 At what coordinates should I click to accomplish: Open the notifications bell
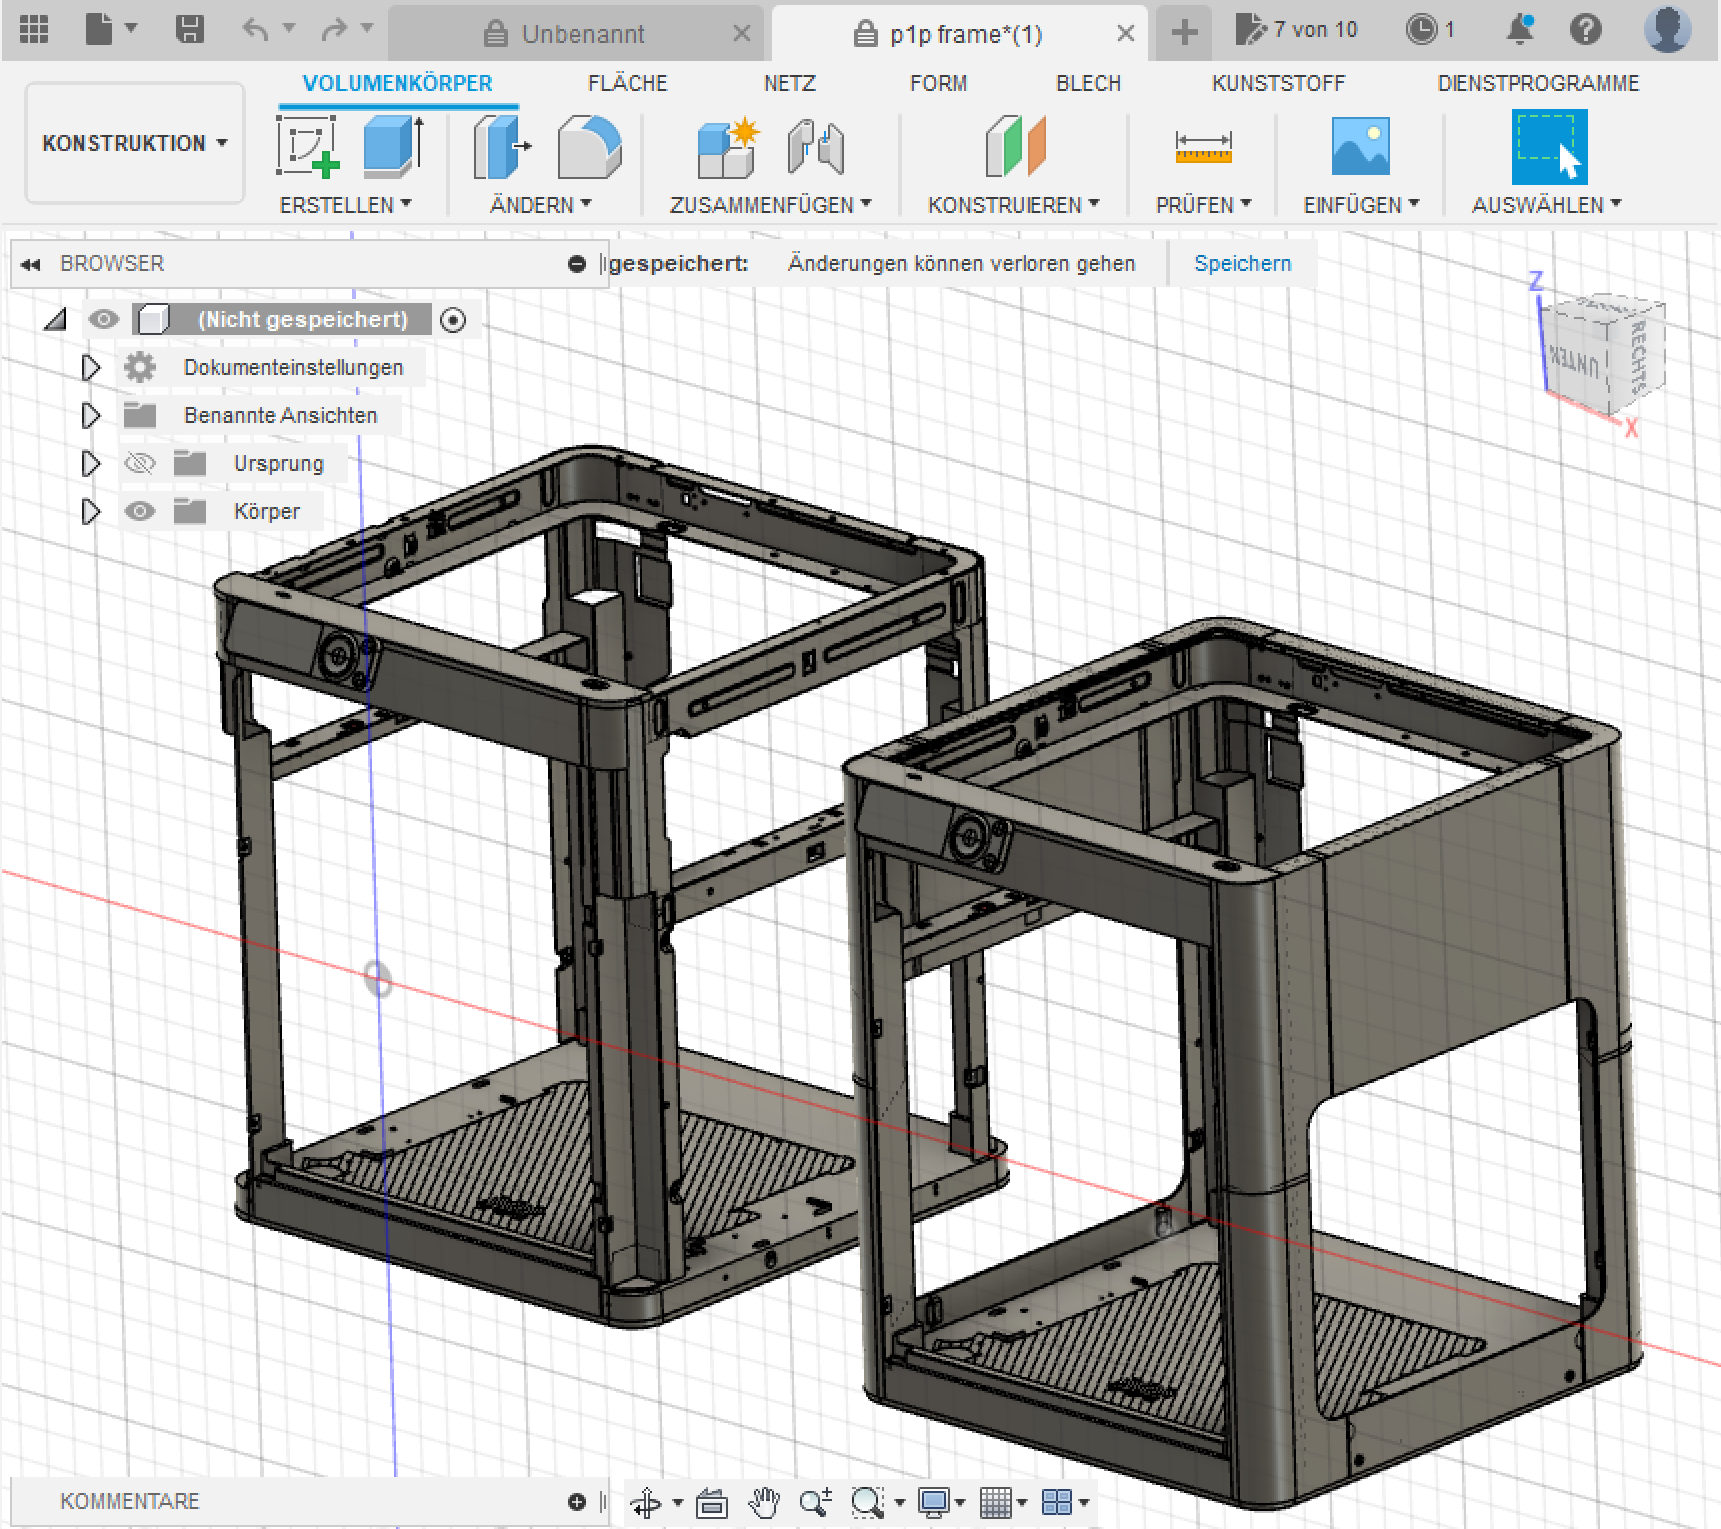coord(1520,29)
